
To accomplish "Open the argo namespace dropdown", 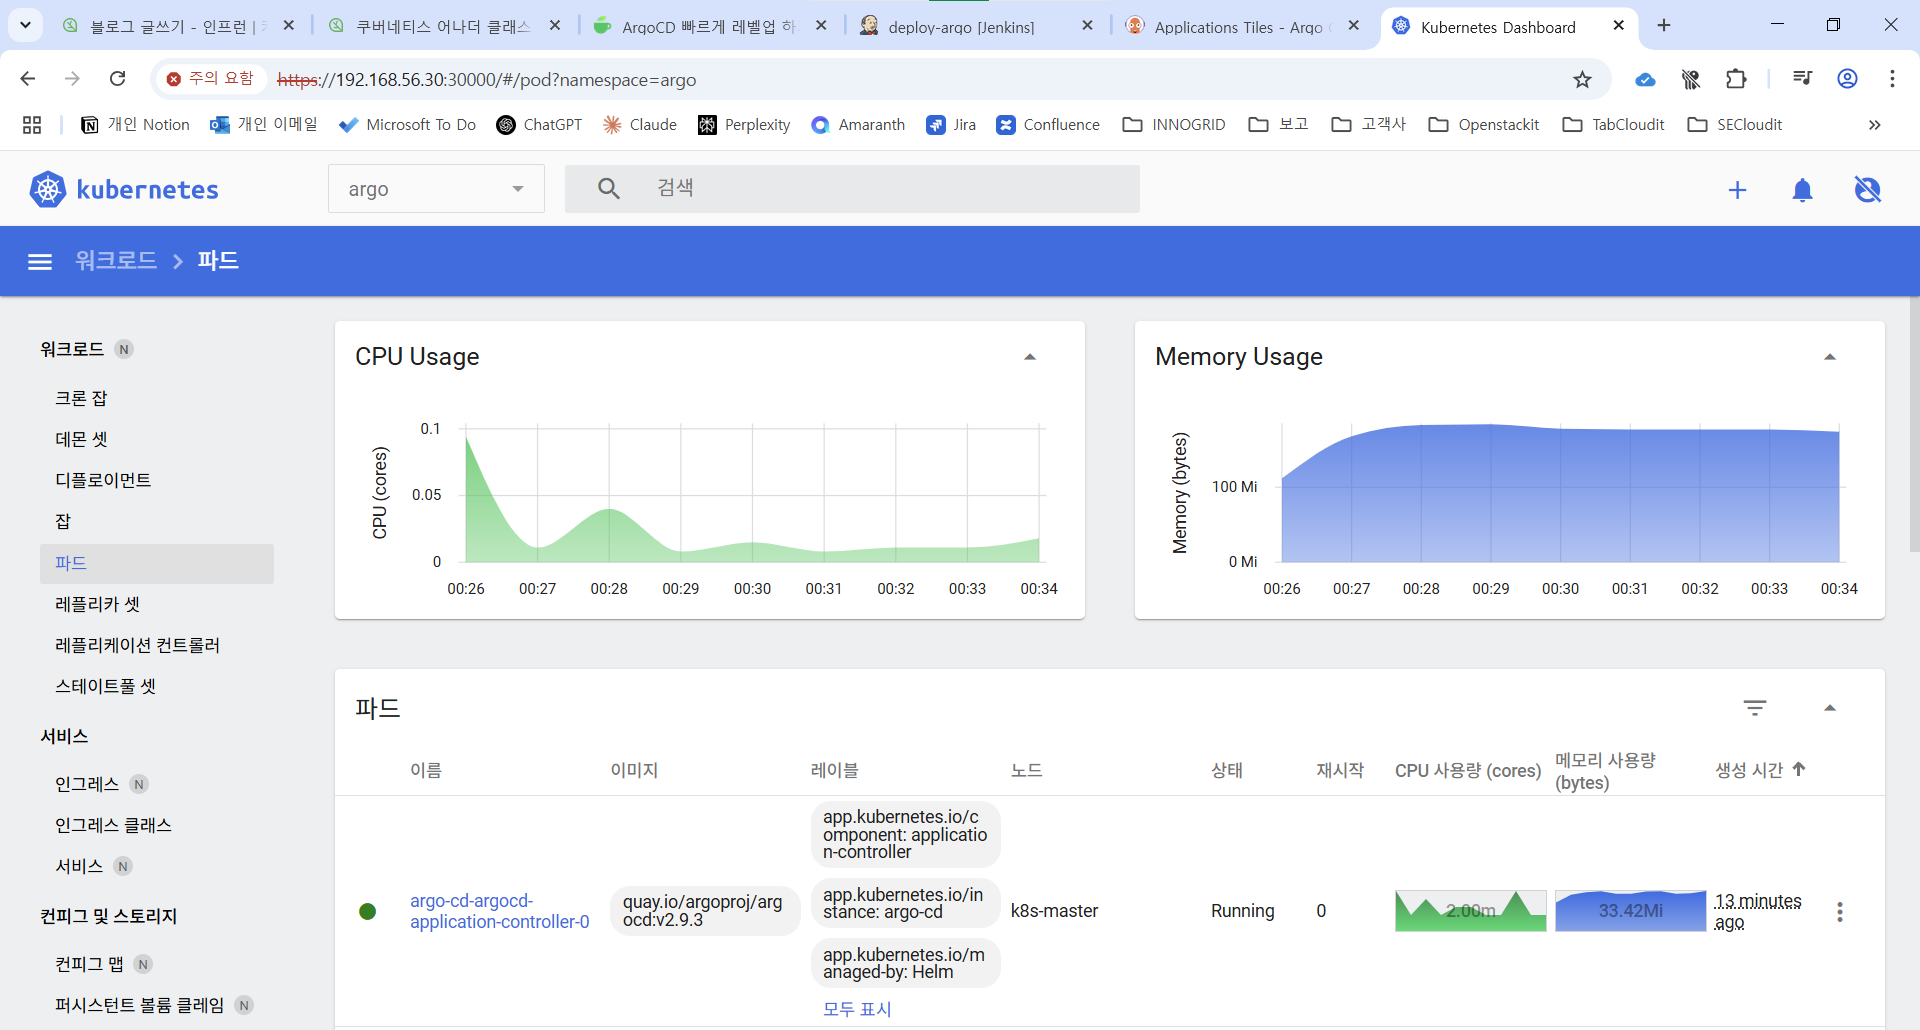I will pos(436,189).
